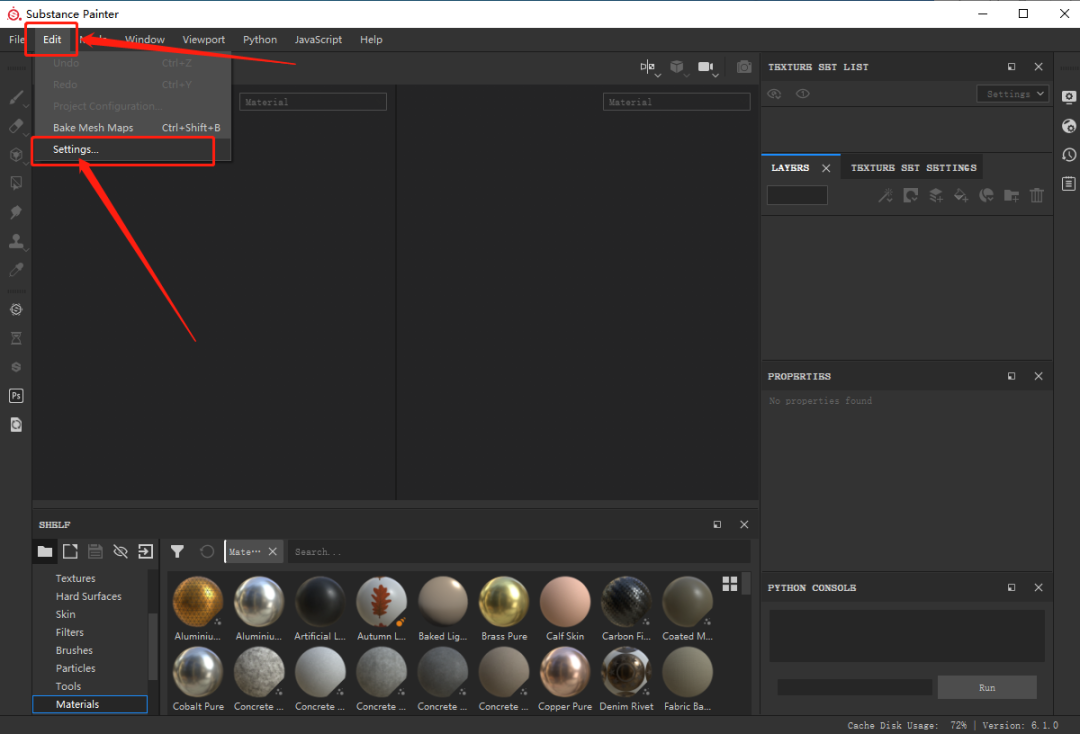Select the Clone stamp tool
1080x734 pixels.
click(16, 241)
